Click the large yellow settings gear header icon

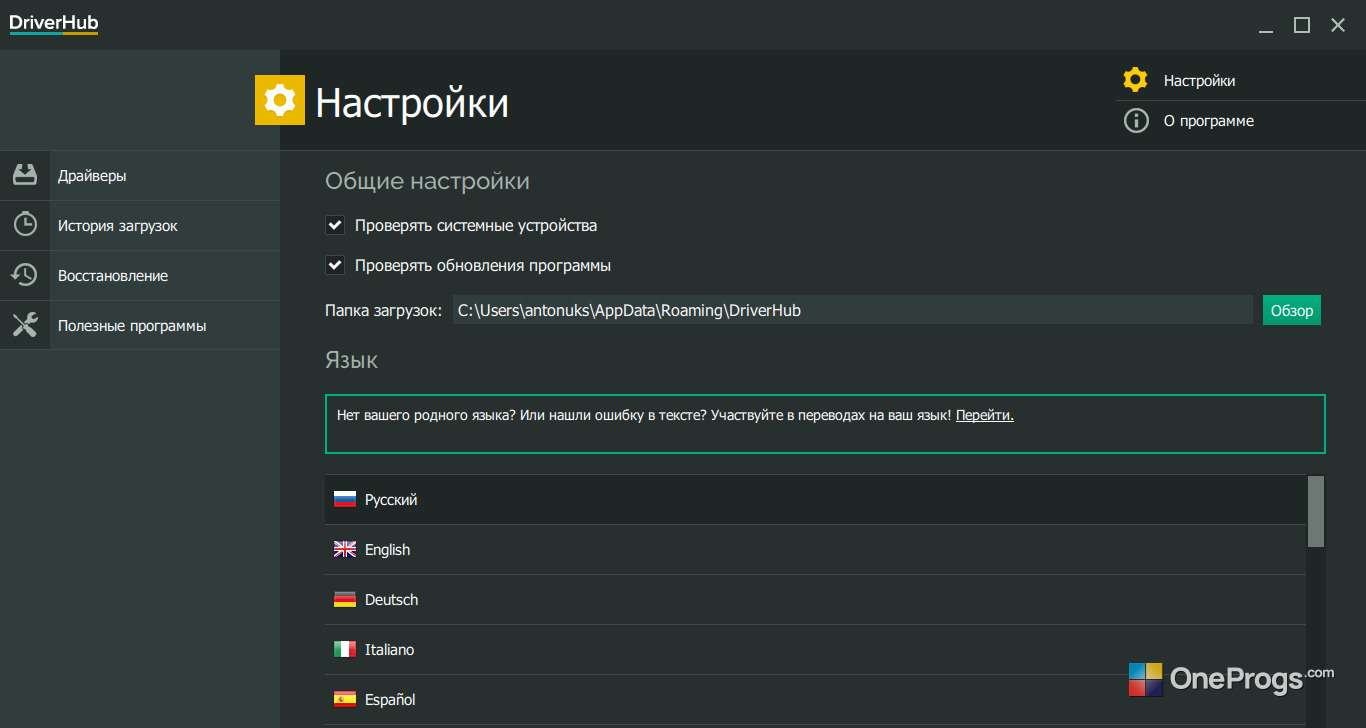280,100
